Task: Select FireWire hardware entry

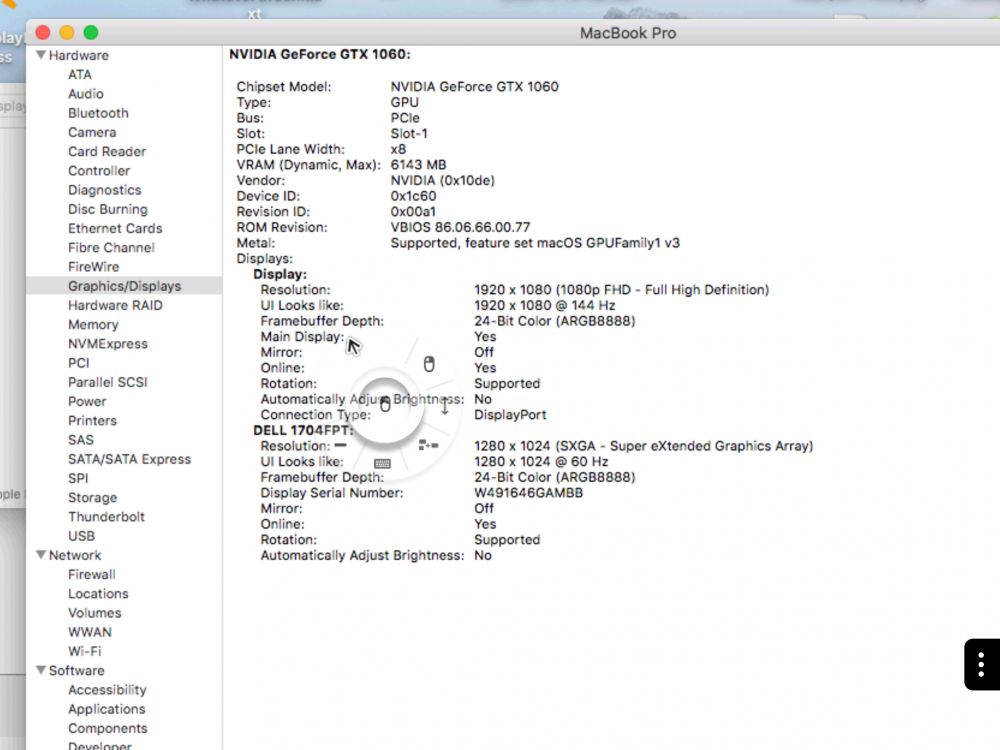Action: [93, 267]
